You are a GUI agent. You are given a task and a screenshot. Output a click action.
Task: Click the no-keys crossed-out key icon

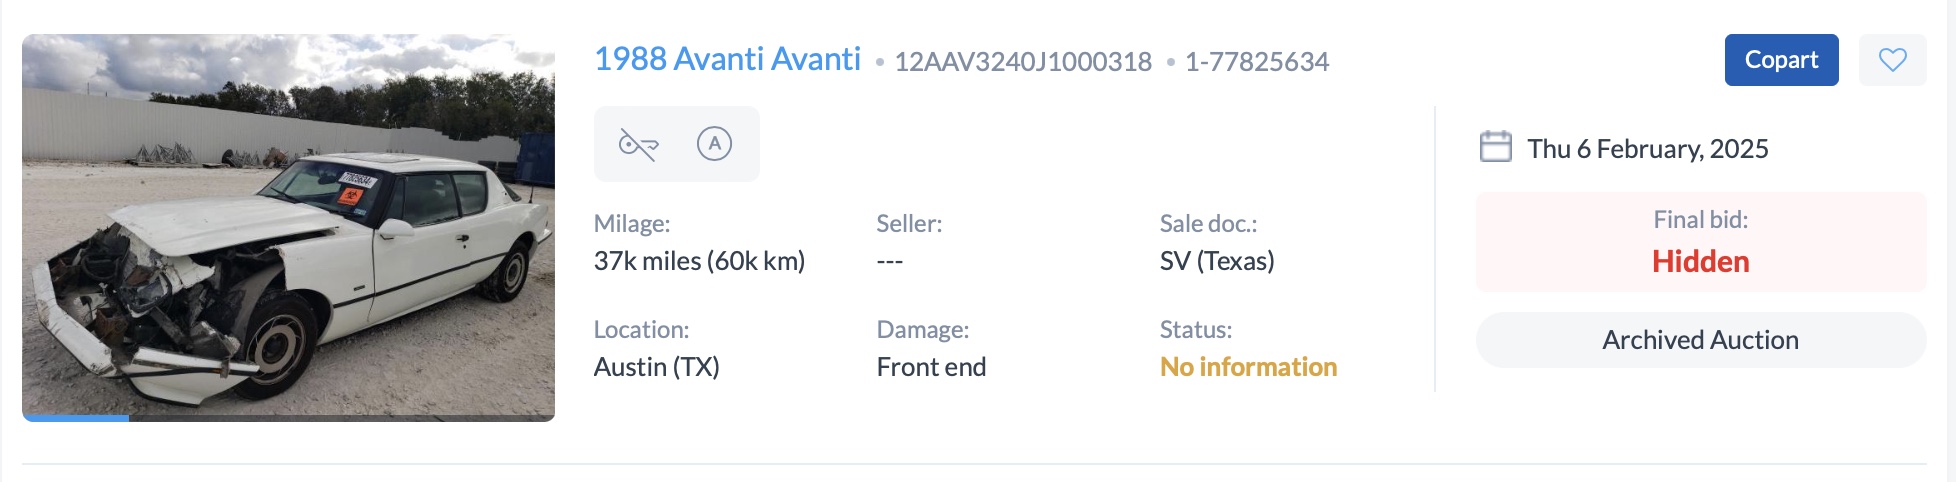pyautogui.click(x=638, y=144)
